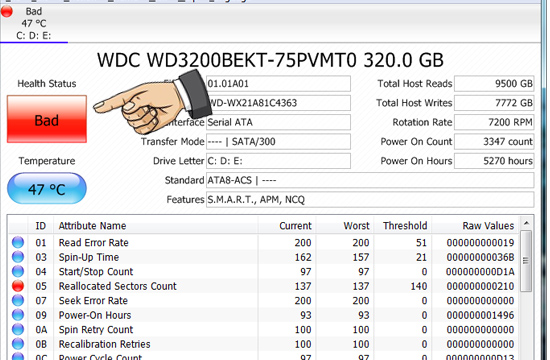The width and height of the screenshot is (550, 360).
Task: Click the Total Host Writes value 7772 GB
Action: tap(494, 103)
